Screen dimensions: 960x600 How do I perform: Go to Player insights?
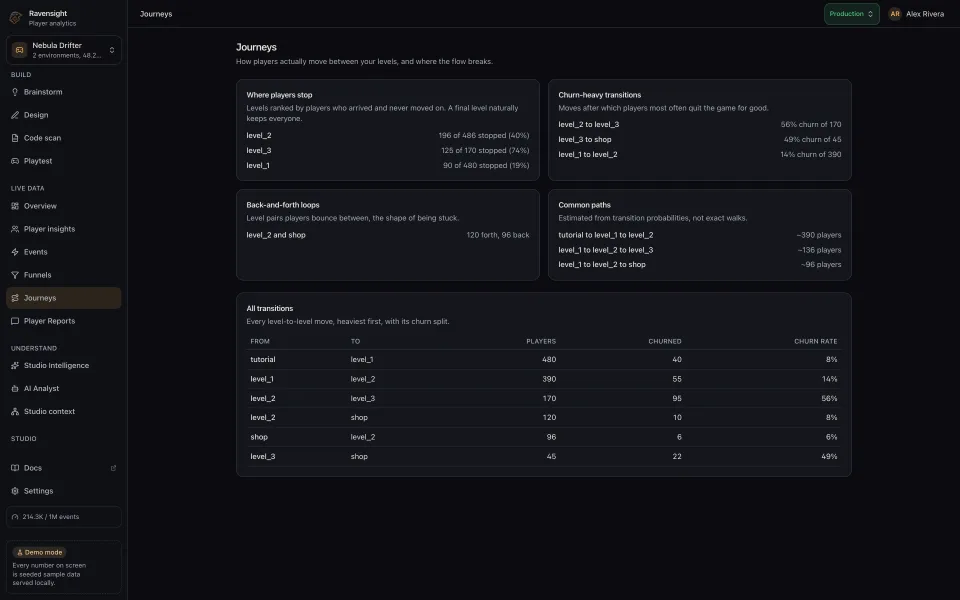click(x=64, y=229)
